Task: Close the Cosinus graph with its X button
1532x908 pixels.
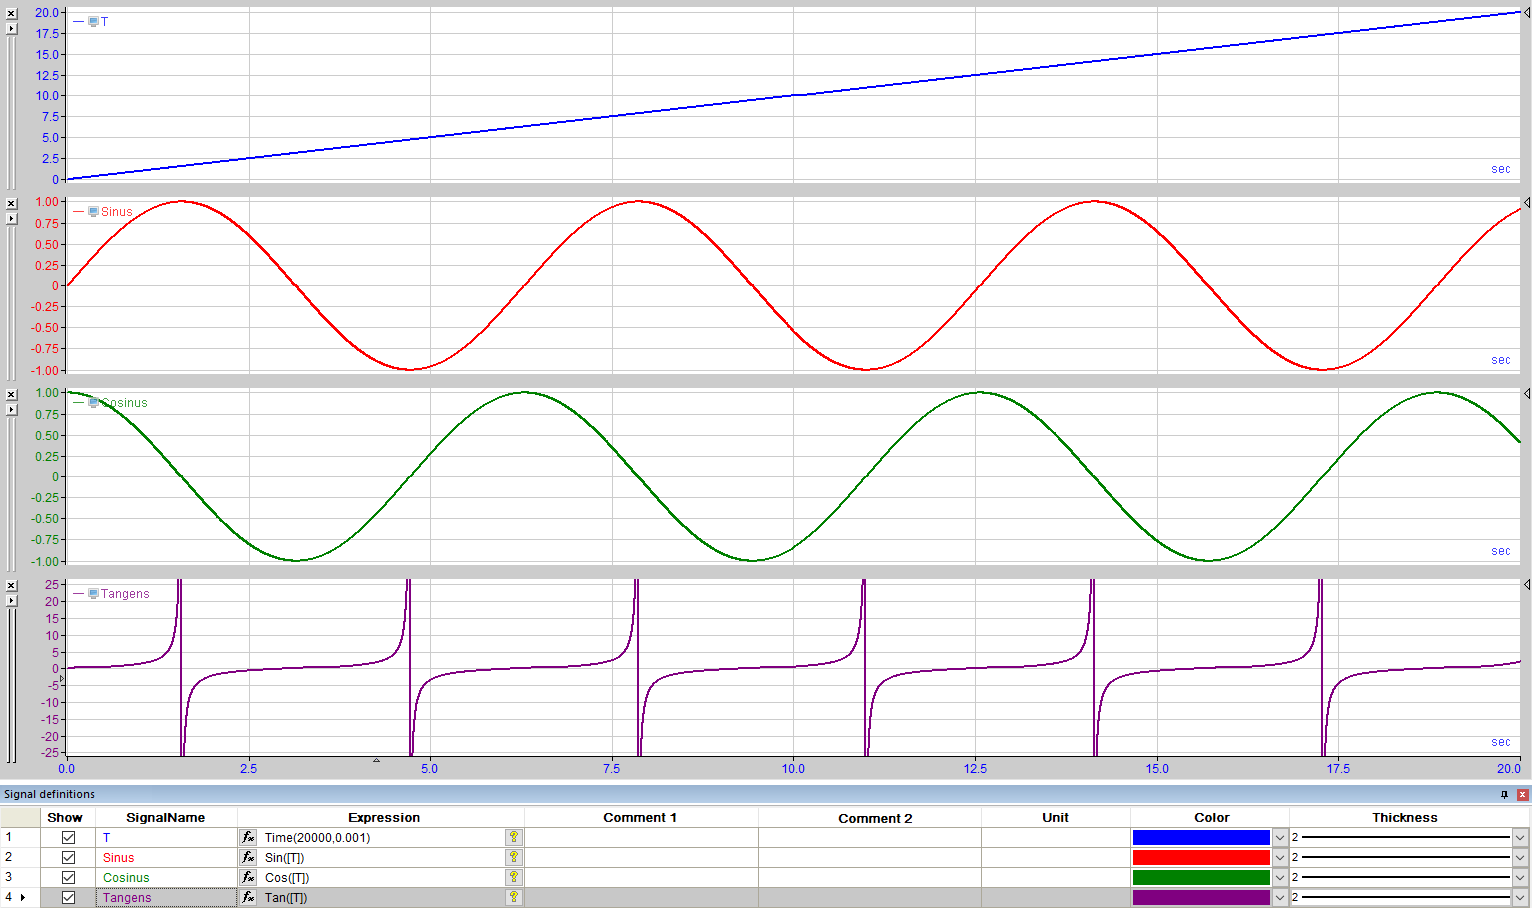Action: point(11,395)
